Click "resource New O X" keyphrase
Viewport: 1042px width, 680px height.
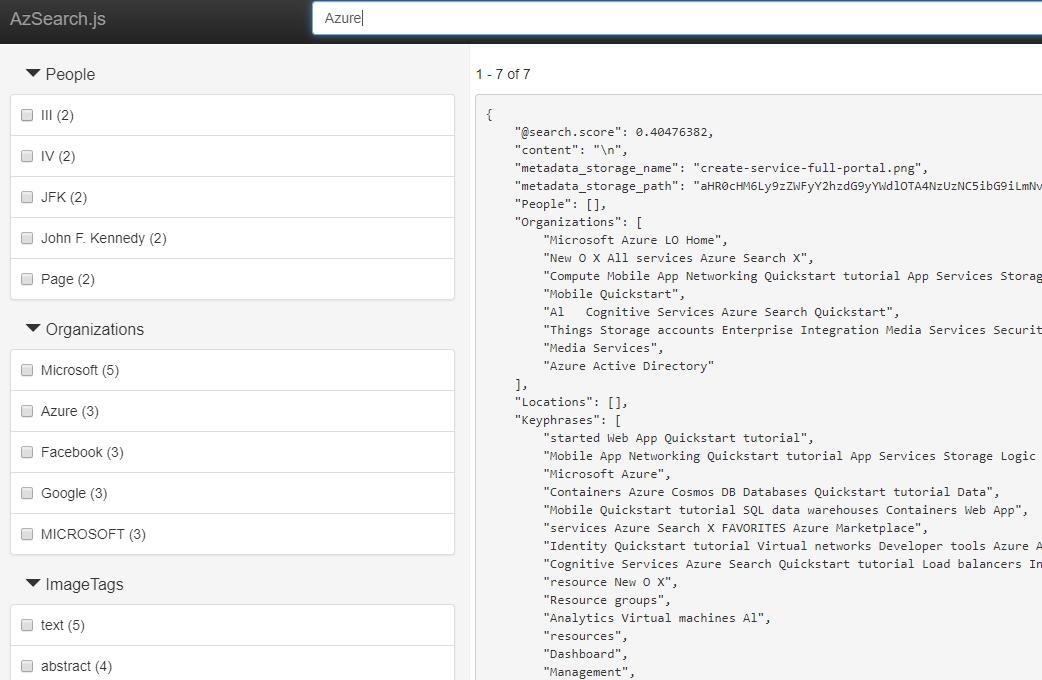coord(610,582)
